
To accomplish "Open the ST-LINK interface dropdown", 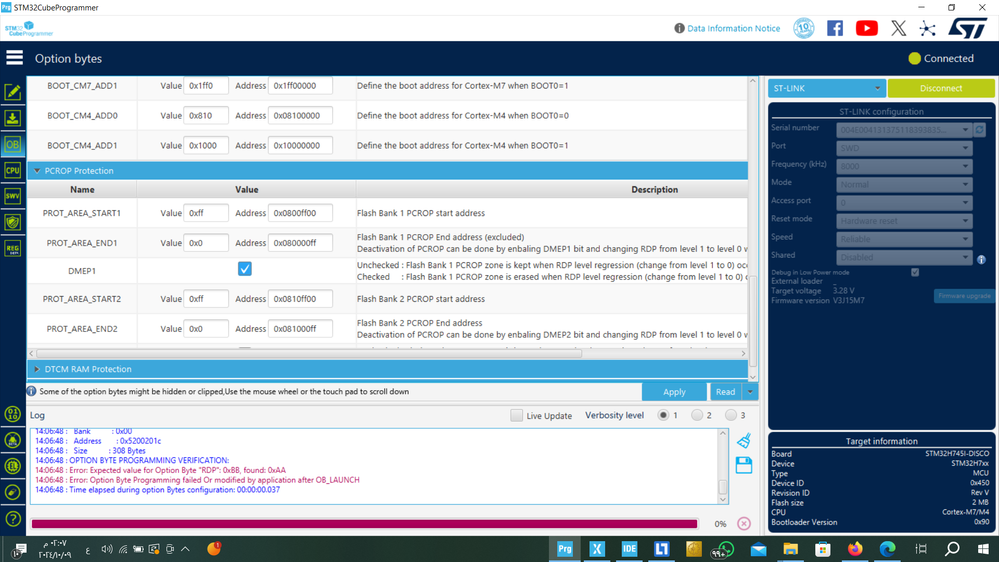I will [826, 88].
